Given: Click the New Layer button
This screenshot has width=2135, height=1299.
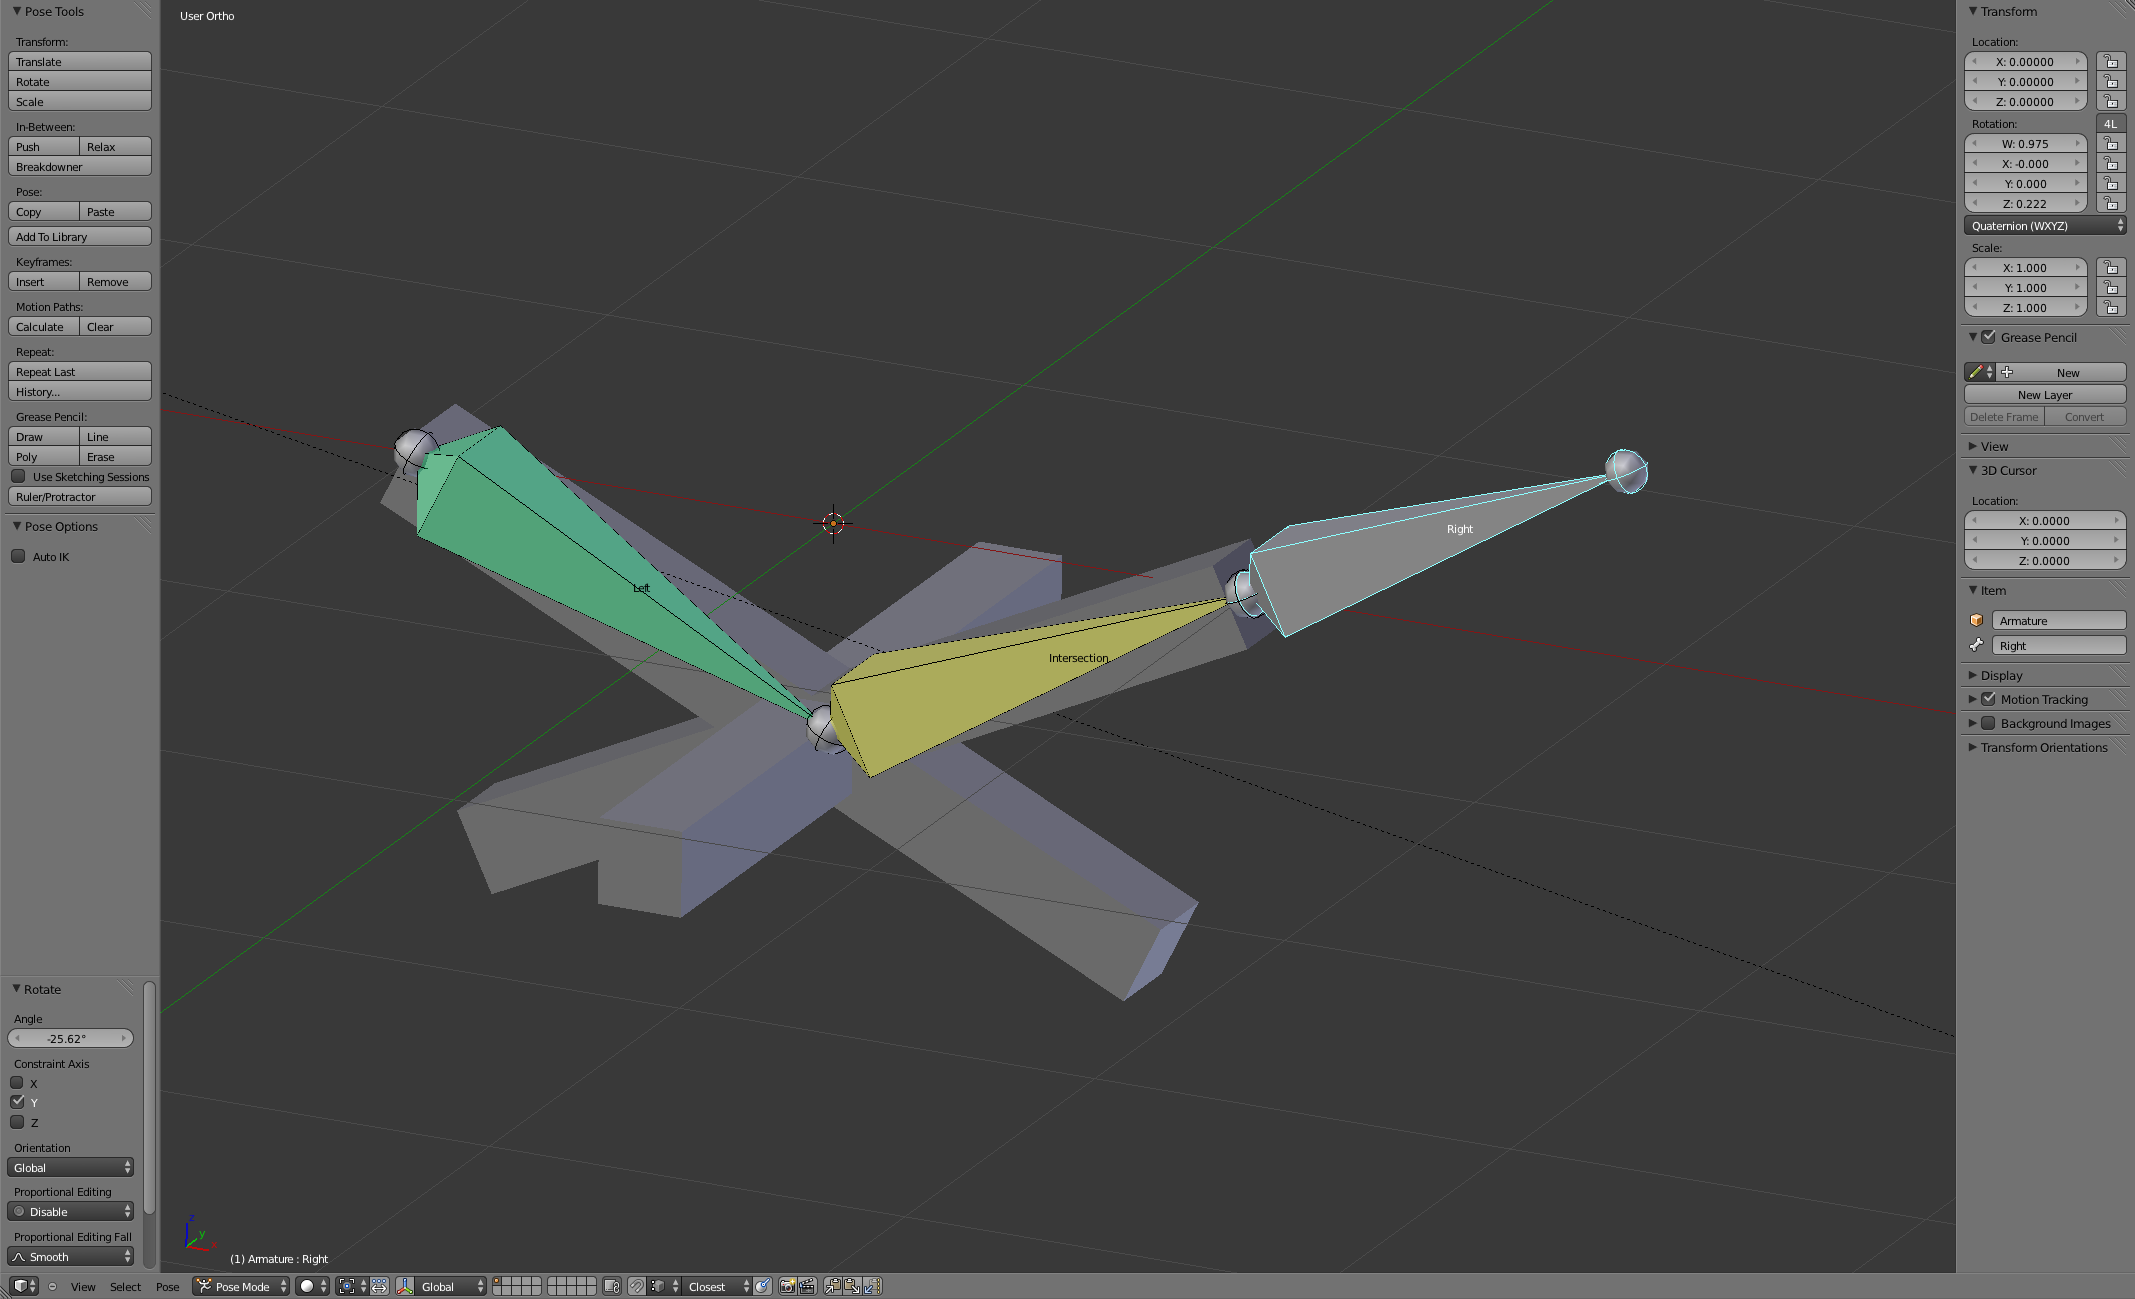Looking at the screenshot, I should (x=2045, y=395).
